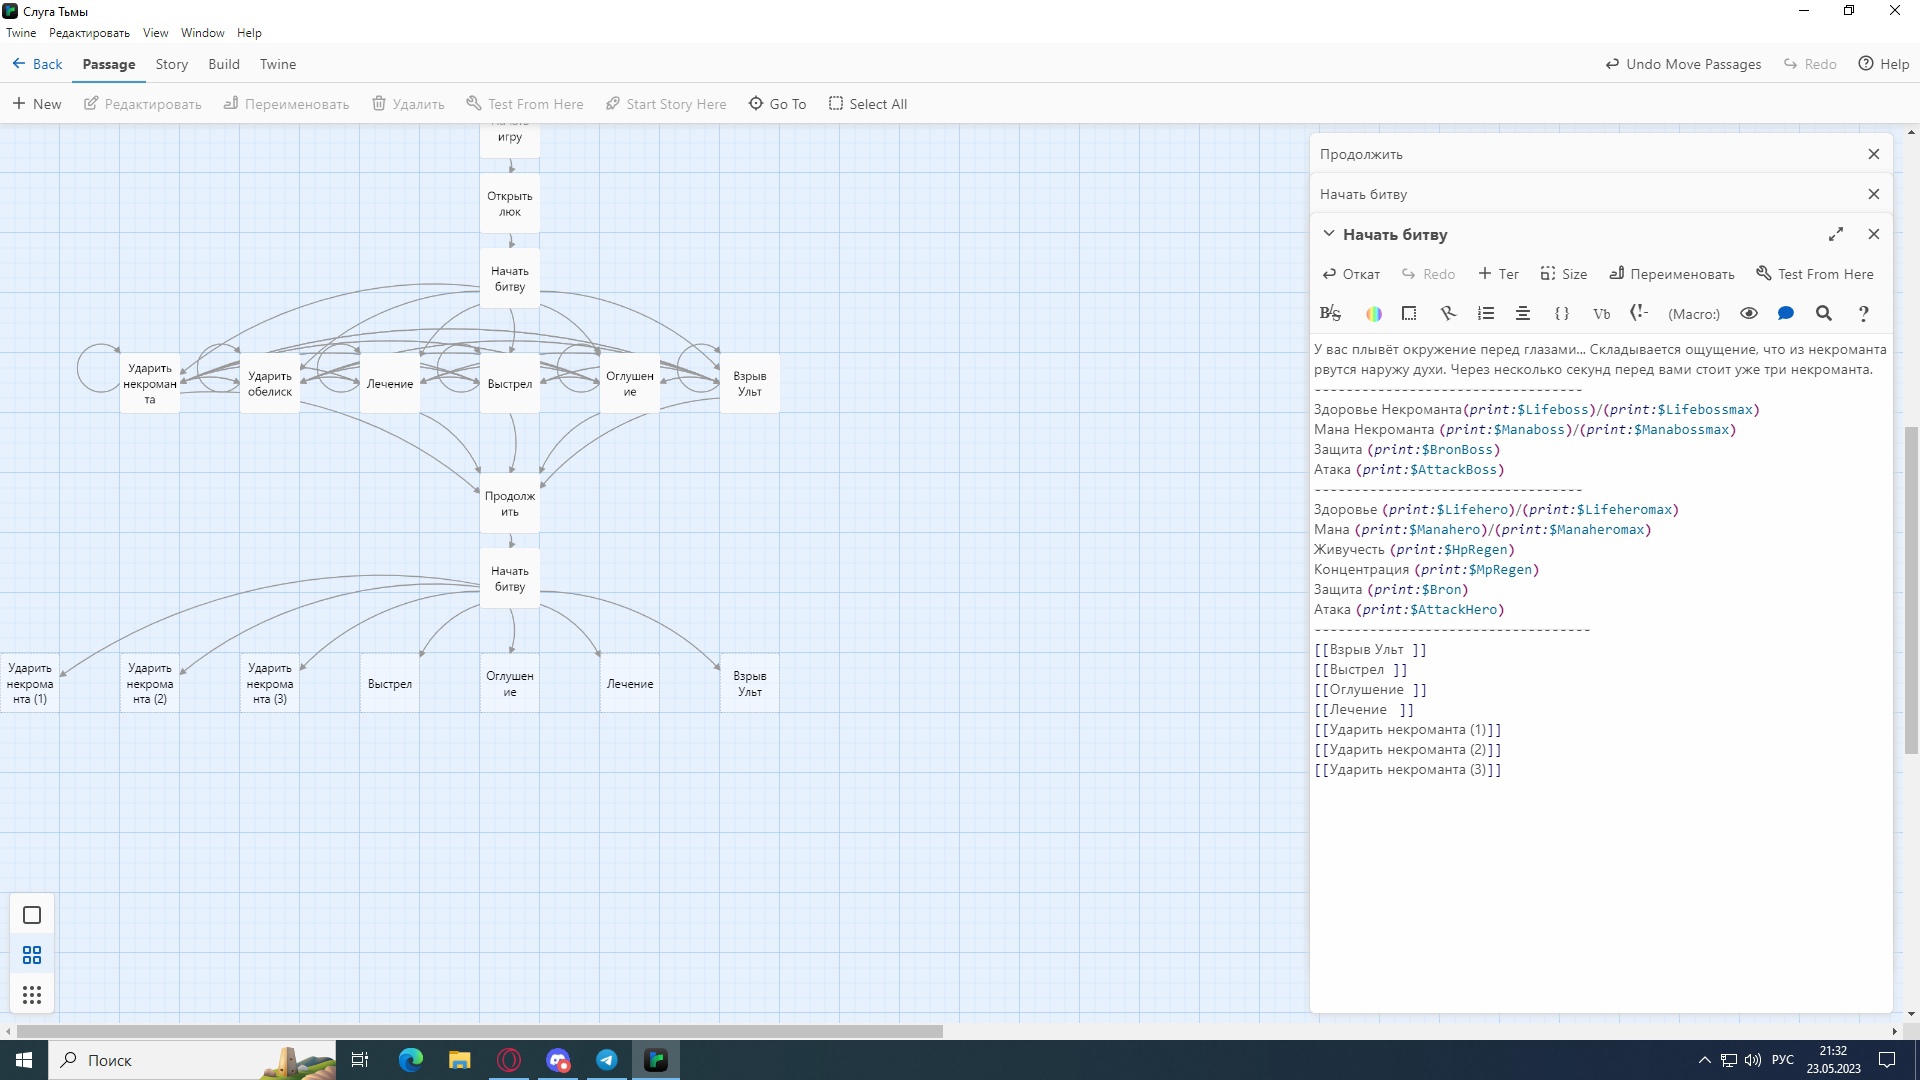The image size is (1920, 1080).
Task: Expand the collapsed Продолжить passage header
Action: (x=1361, y=154)
